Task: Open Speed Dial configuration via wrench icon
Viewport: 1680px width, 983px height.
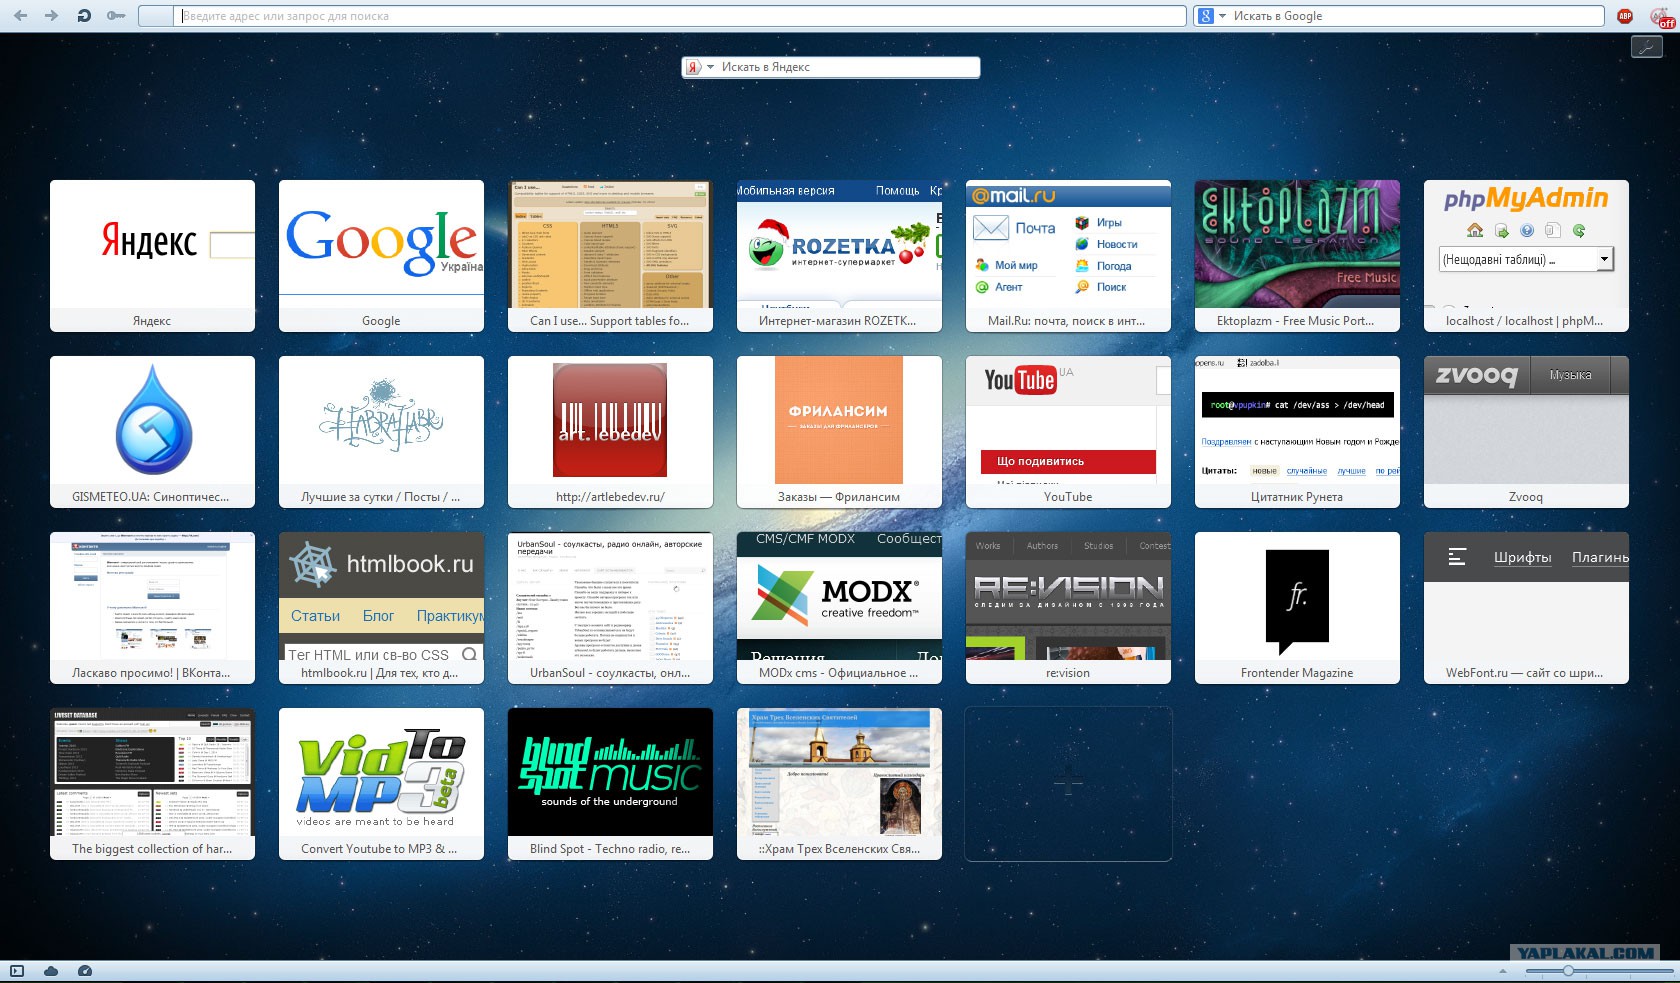Action: pos(1646,46)
